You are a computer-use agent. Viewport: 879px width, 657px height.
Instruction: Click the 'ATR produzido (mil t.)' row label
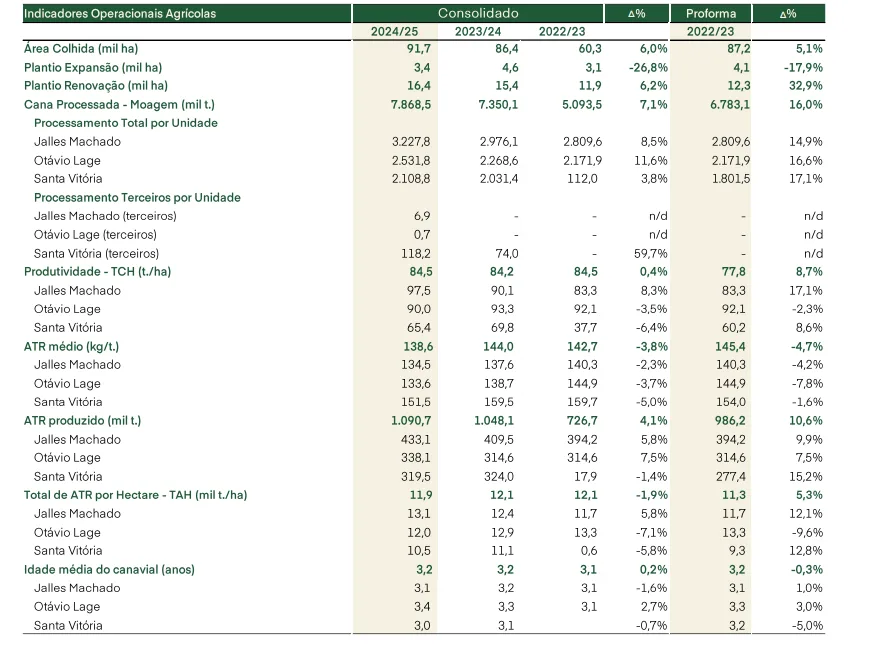82,421
